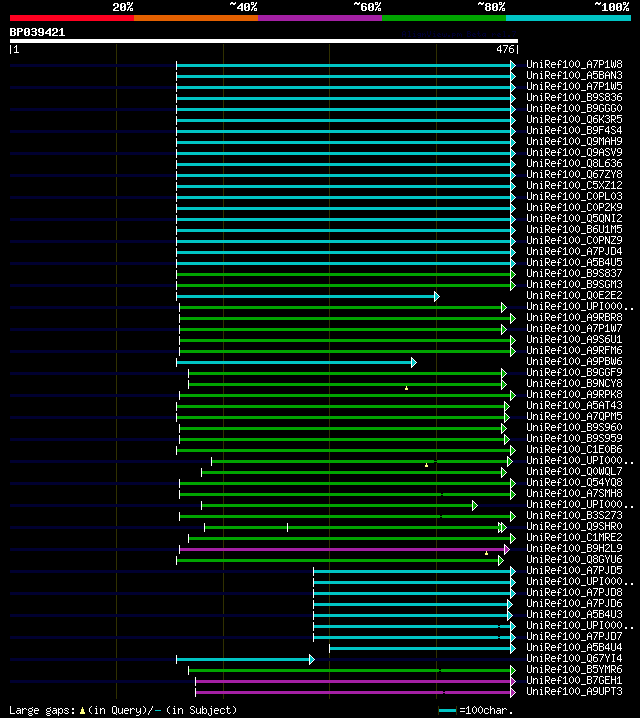Select hit label UniRef100_Q9SHR0
640x718 pixels.
(x=574, y=526)
